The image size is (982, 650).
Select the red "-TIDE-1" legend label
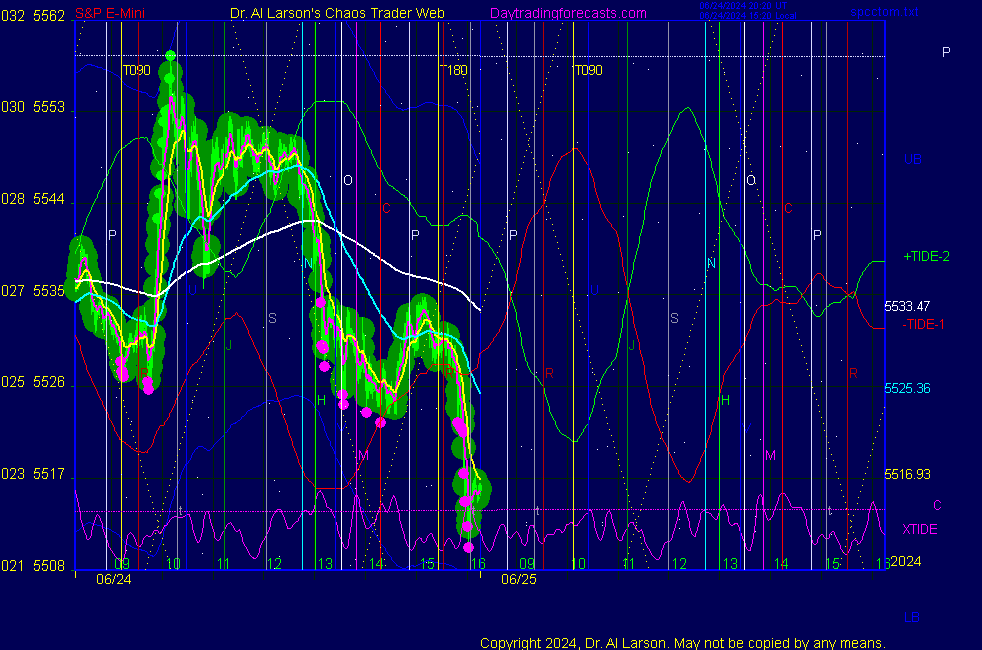(923, 324)
